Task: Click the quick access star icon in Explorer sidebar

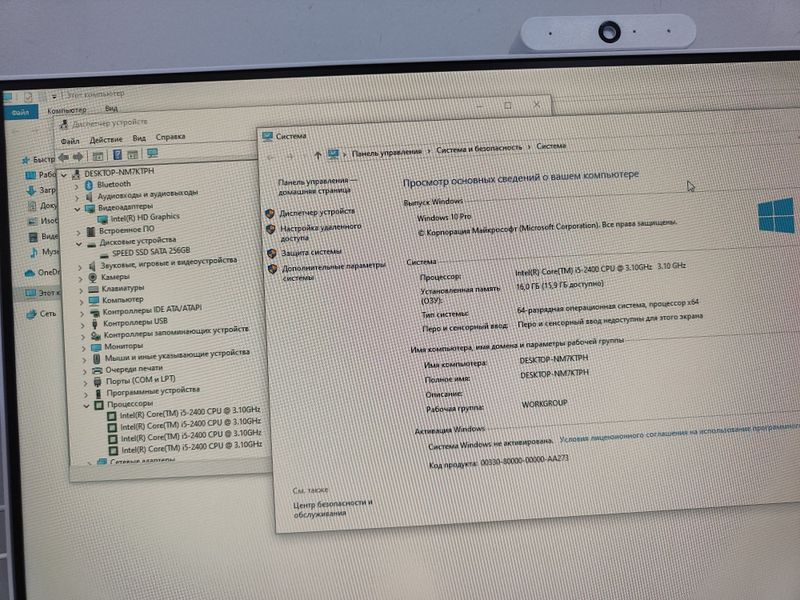Action: (26, 160)
